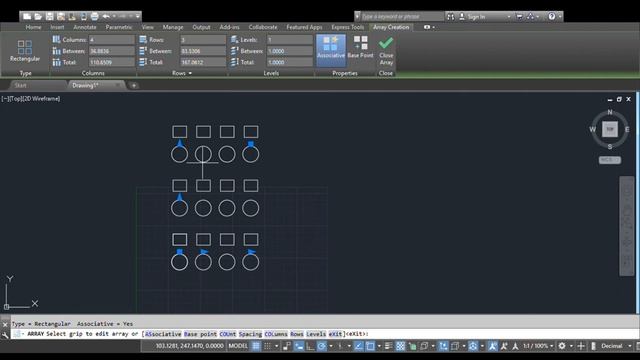Click the New file icon in quick access toolbar
The image size is (640, 360).
click(27, 16)
